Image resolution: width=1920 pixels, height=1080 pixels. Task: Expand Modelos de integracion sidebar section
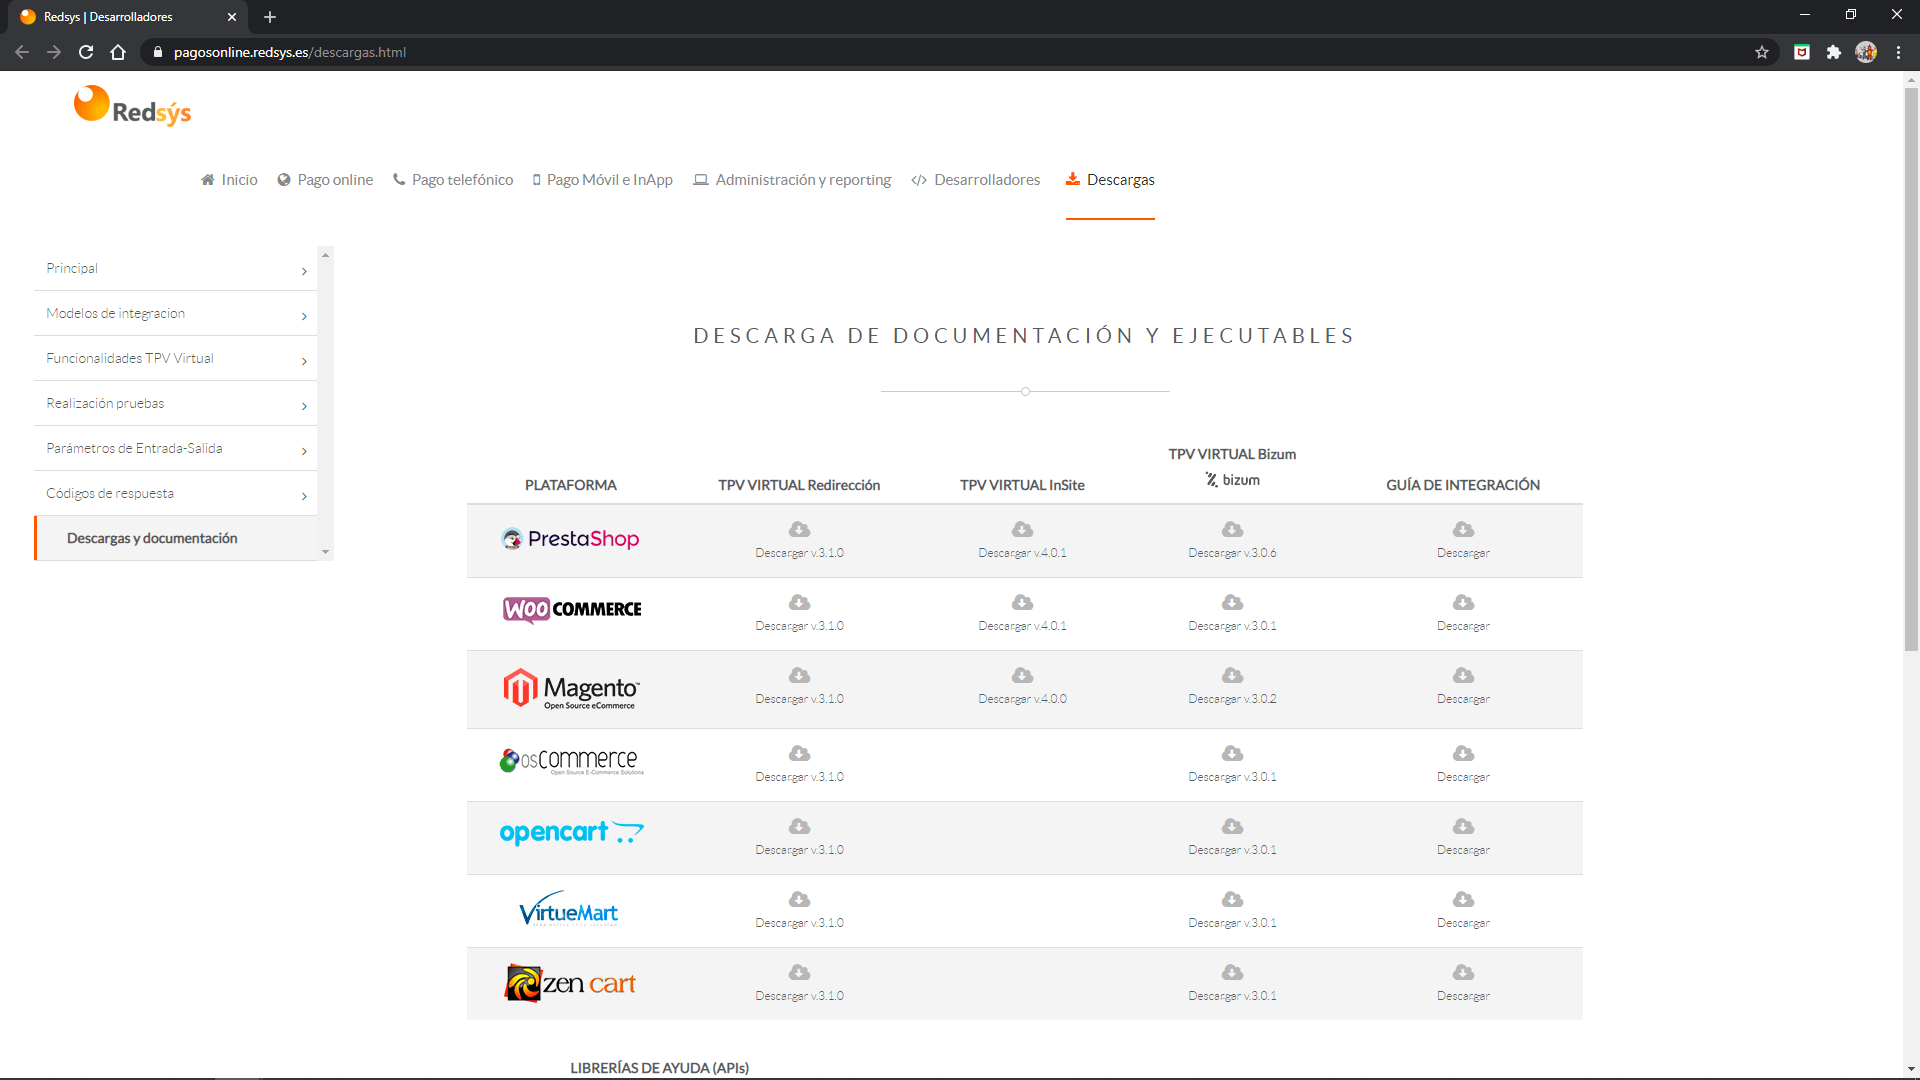pyautogui.click(x=175, y=313)
